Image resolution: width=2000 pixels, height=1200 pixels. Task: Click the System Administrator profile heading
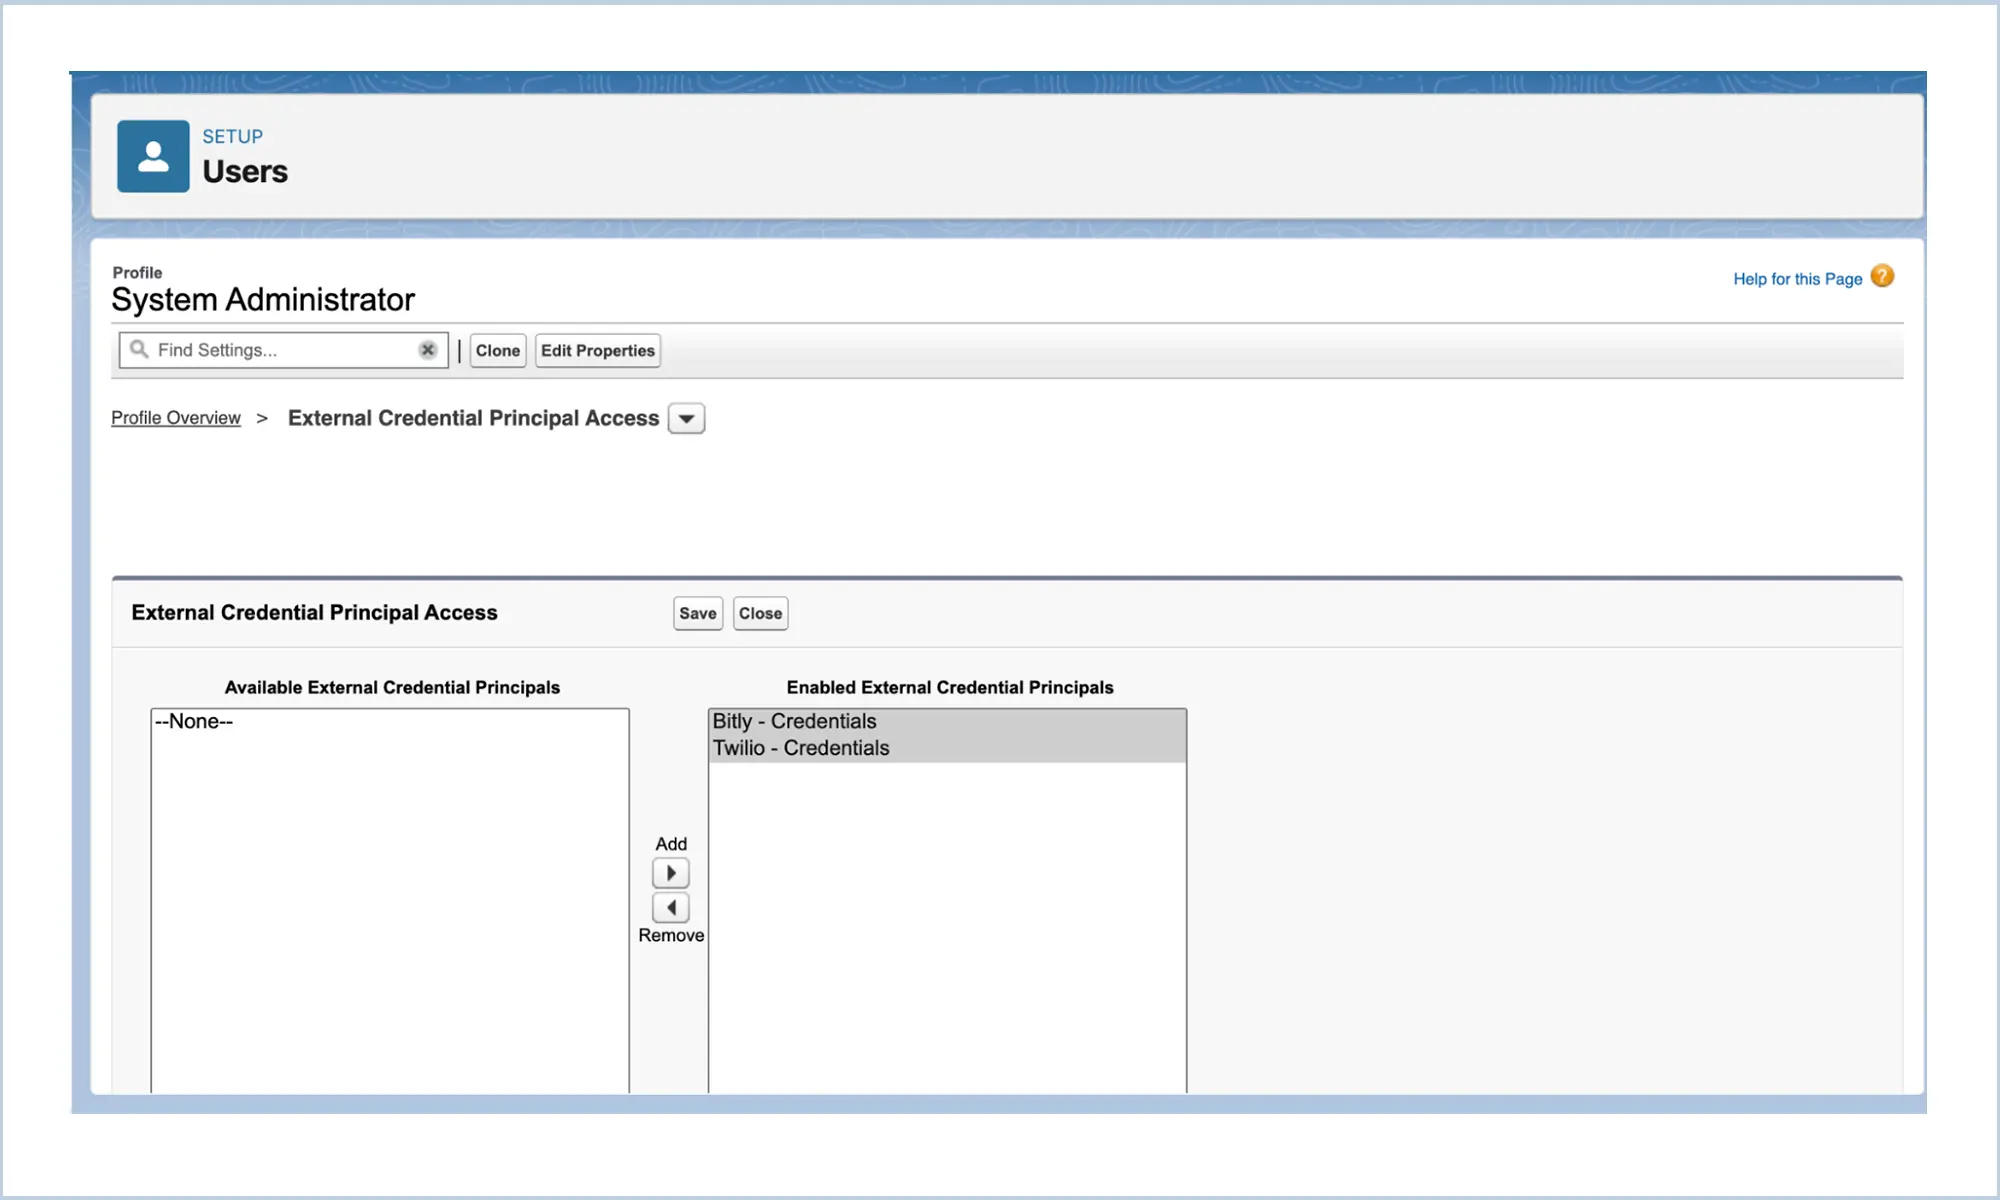coord(263,300)
